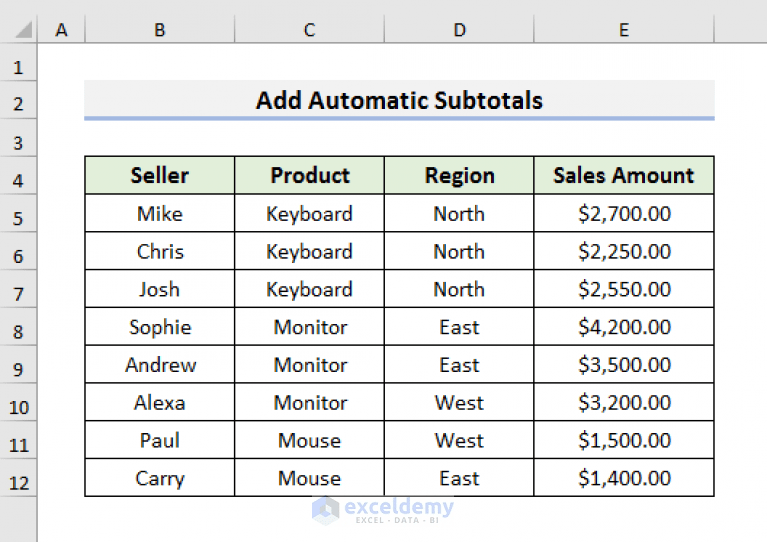Select Paul's 'West' region cell
This screenshot has width=767, height=542.
click(x=459, y=440)
